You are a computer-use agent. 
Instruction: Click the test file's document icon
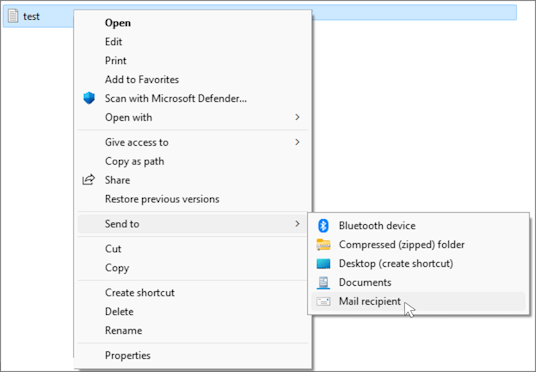[x=13, y=16]
